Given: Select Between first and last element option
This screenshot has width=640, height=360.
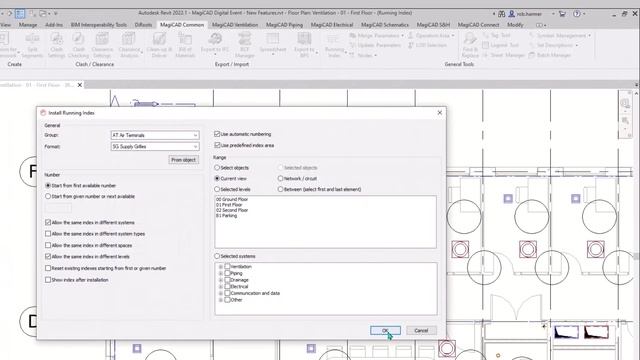Looking at the screenshot, I should pos(280,189).
